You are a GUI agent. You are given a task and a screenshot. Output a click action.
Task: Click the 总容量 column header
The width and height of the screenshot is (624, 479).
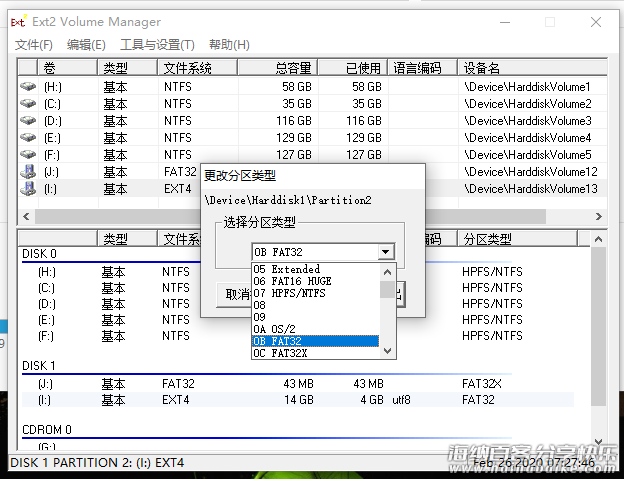click(x=277, y=68)
